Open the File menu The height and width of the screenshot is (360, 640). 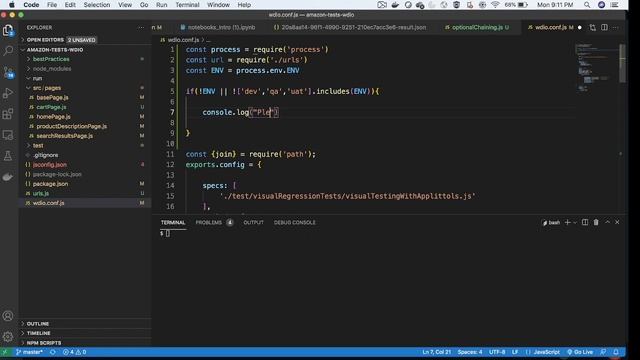click(x=52, y=5)
